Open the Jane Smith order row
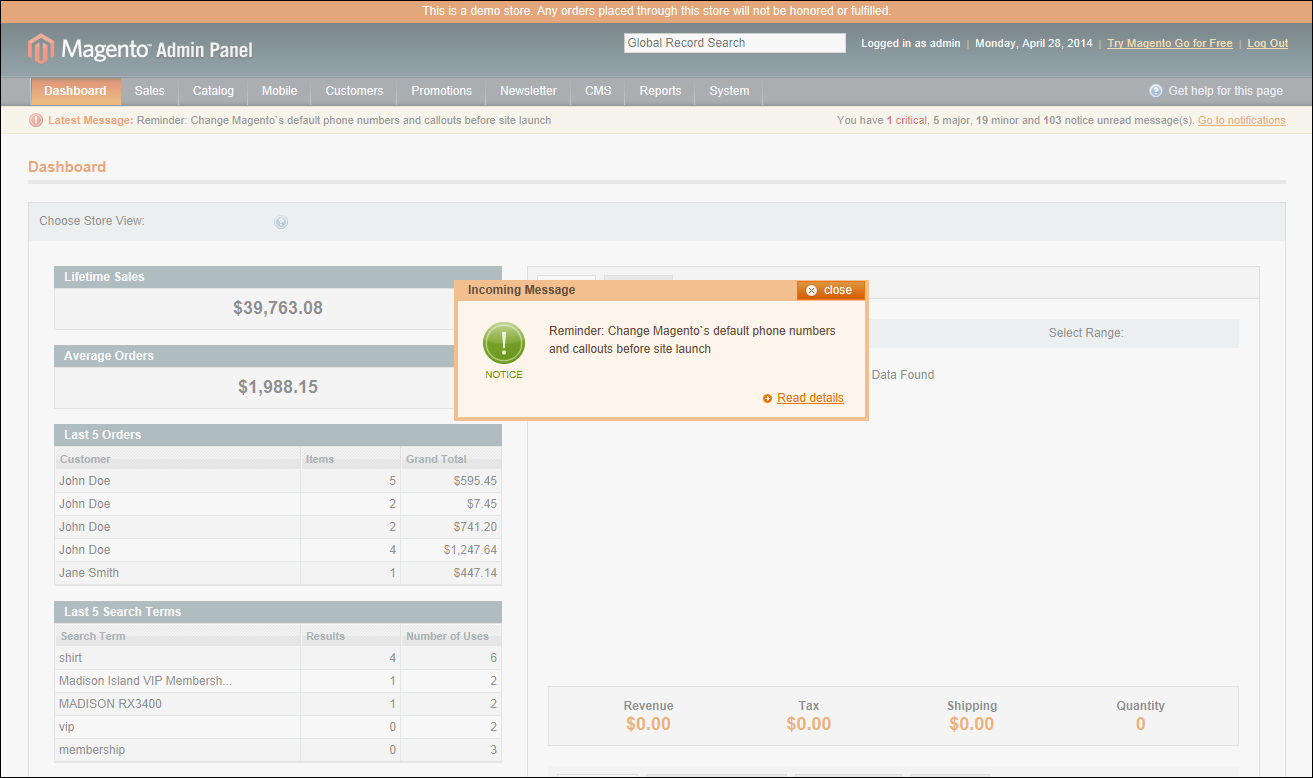 [278, 573]
